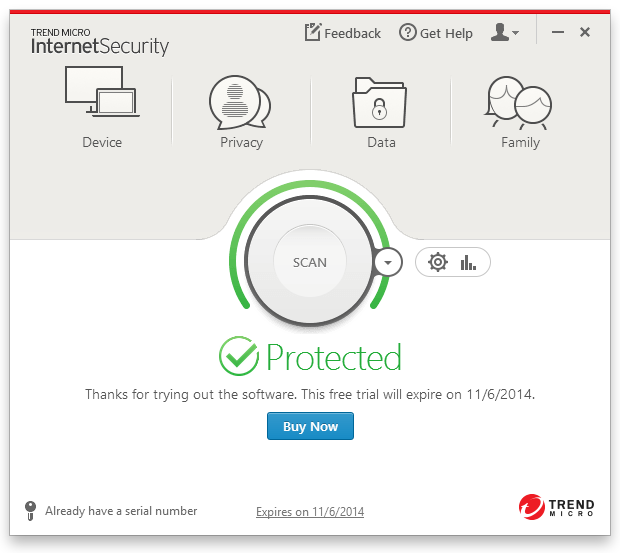The image size is (620, 553).
Task: Open the Family protection icon
Action: click(519, 101)
